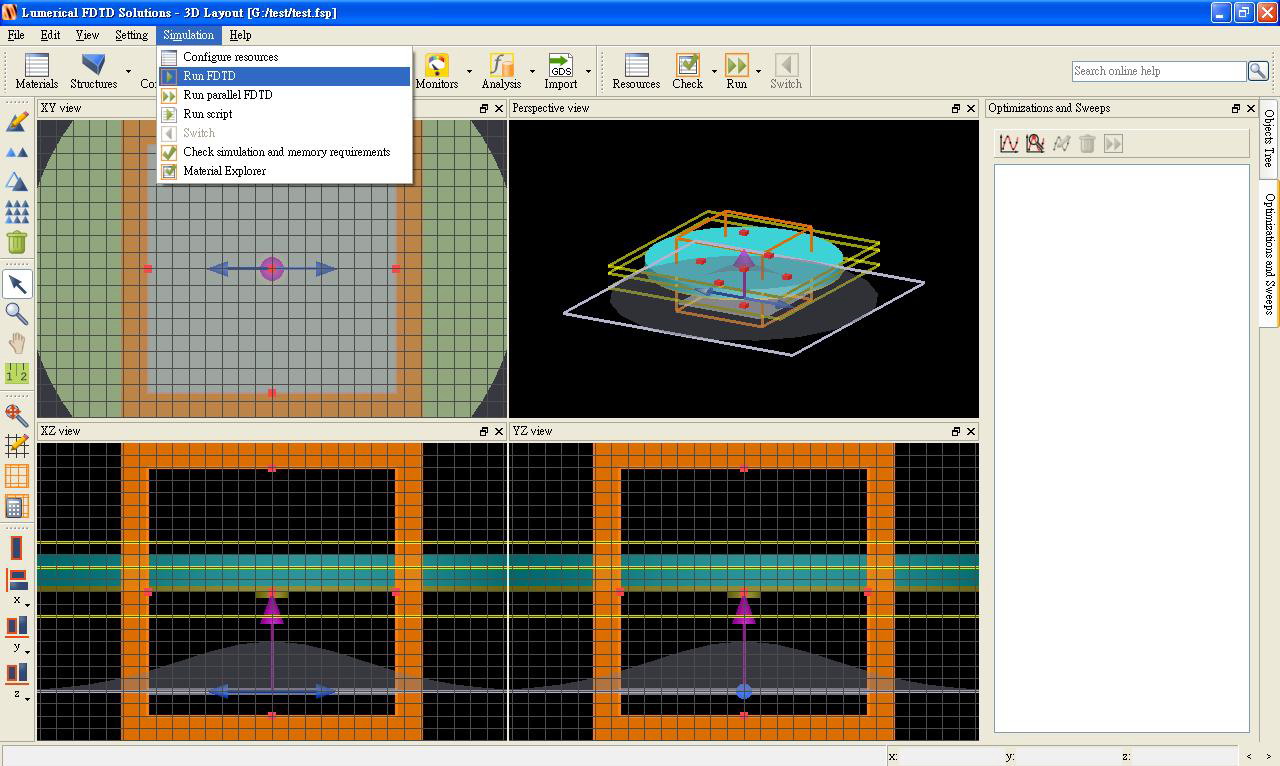Click the Zoom extent icon in left toolbar

pyautogui.click(x=17, y=415)
